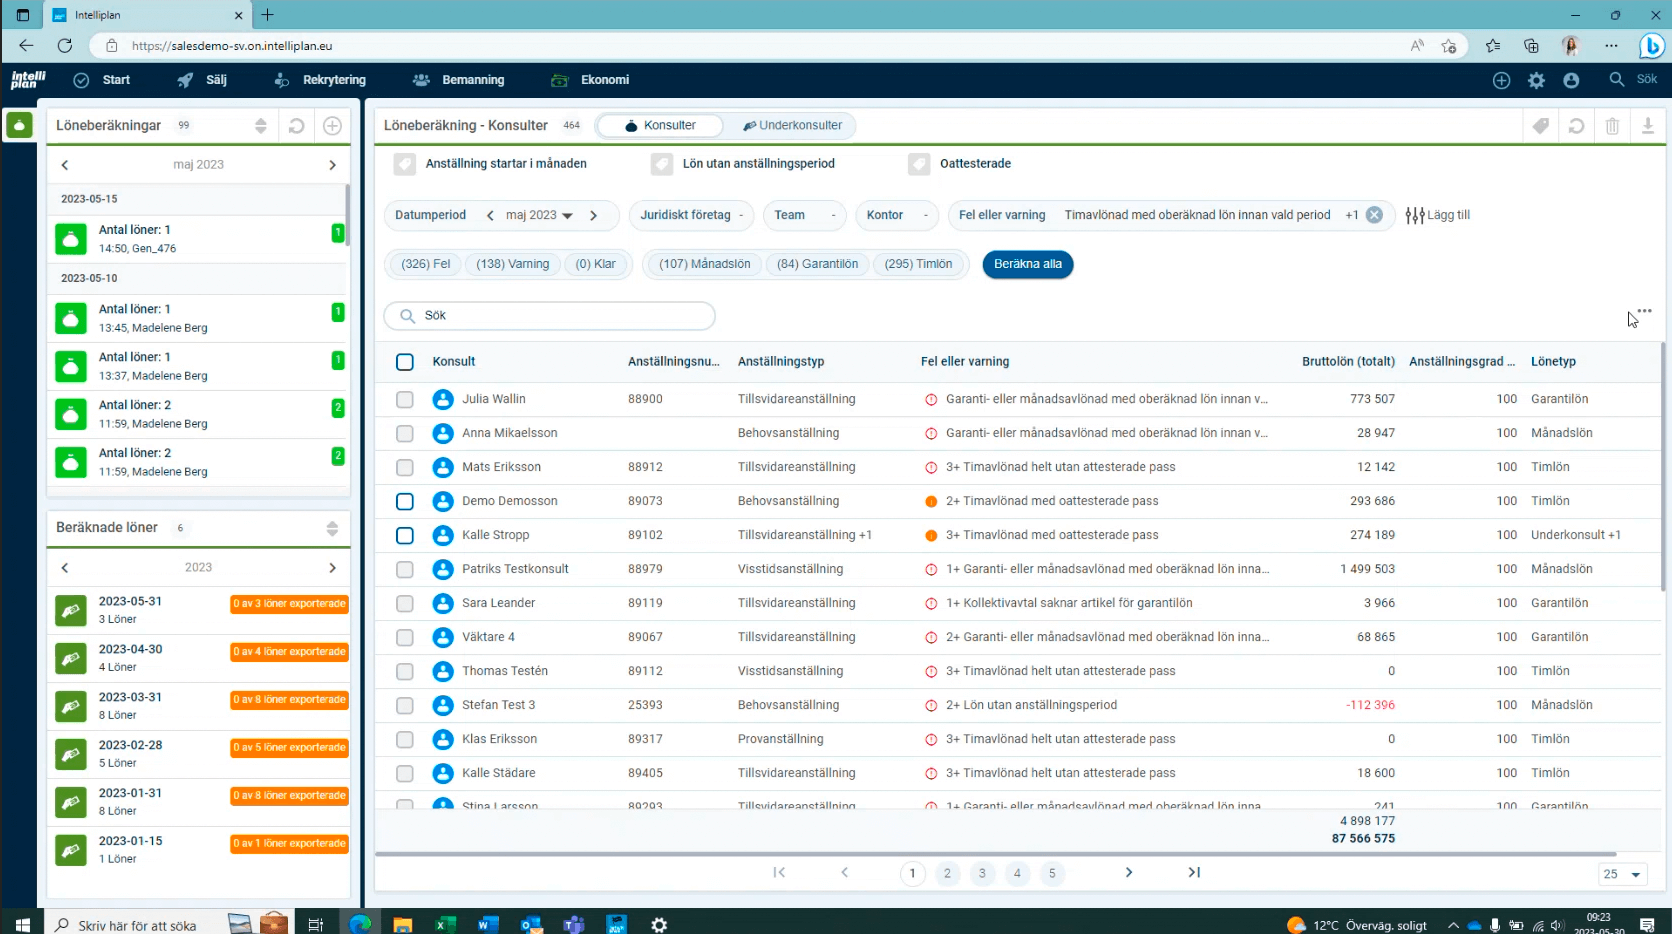Check the box for Demo Demosson

click(x=405, y=501)
